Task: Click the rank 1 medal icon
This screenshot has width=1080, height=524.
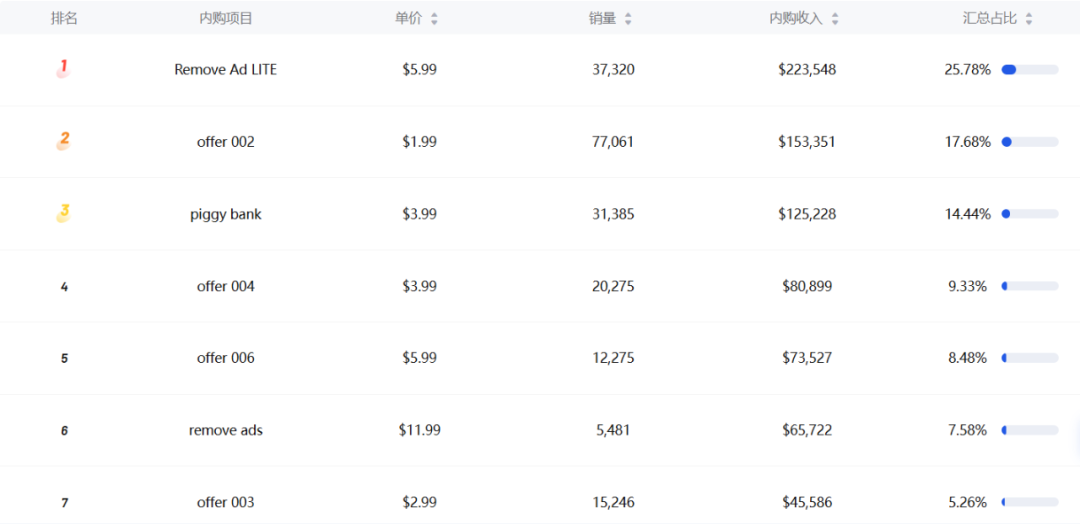Action: 63,69
